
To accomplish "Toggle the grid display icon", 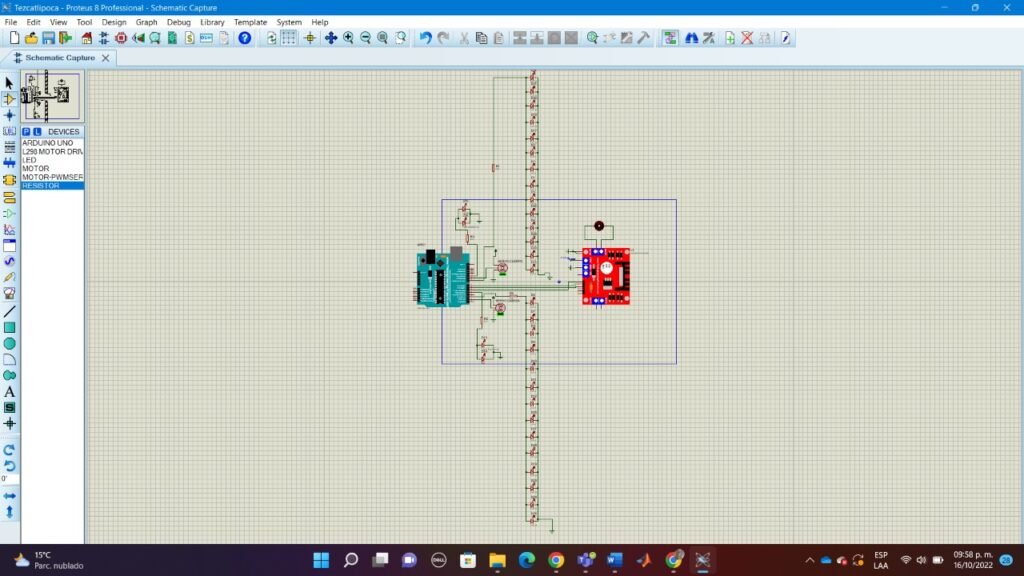I will pos(288,38).
